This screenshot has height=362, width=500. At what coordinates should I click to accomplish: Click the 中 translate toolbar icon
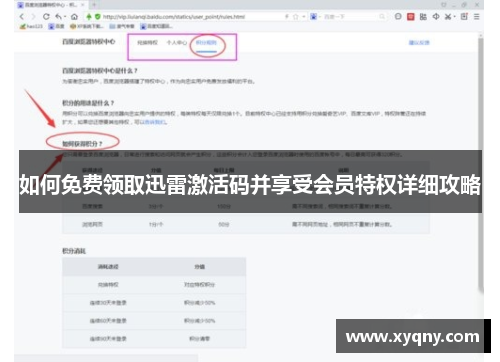pos(436,16)
